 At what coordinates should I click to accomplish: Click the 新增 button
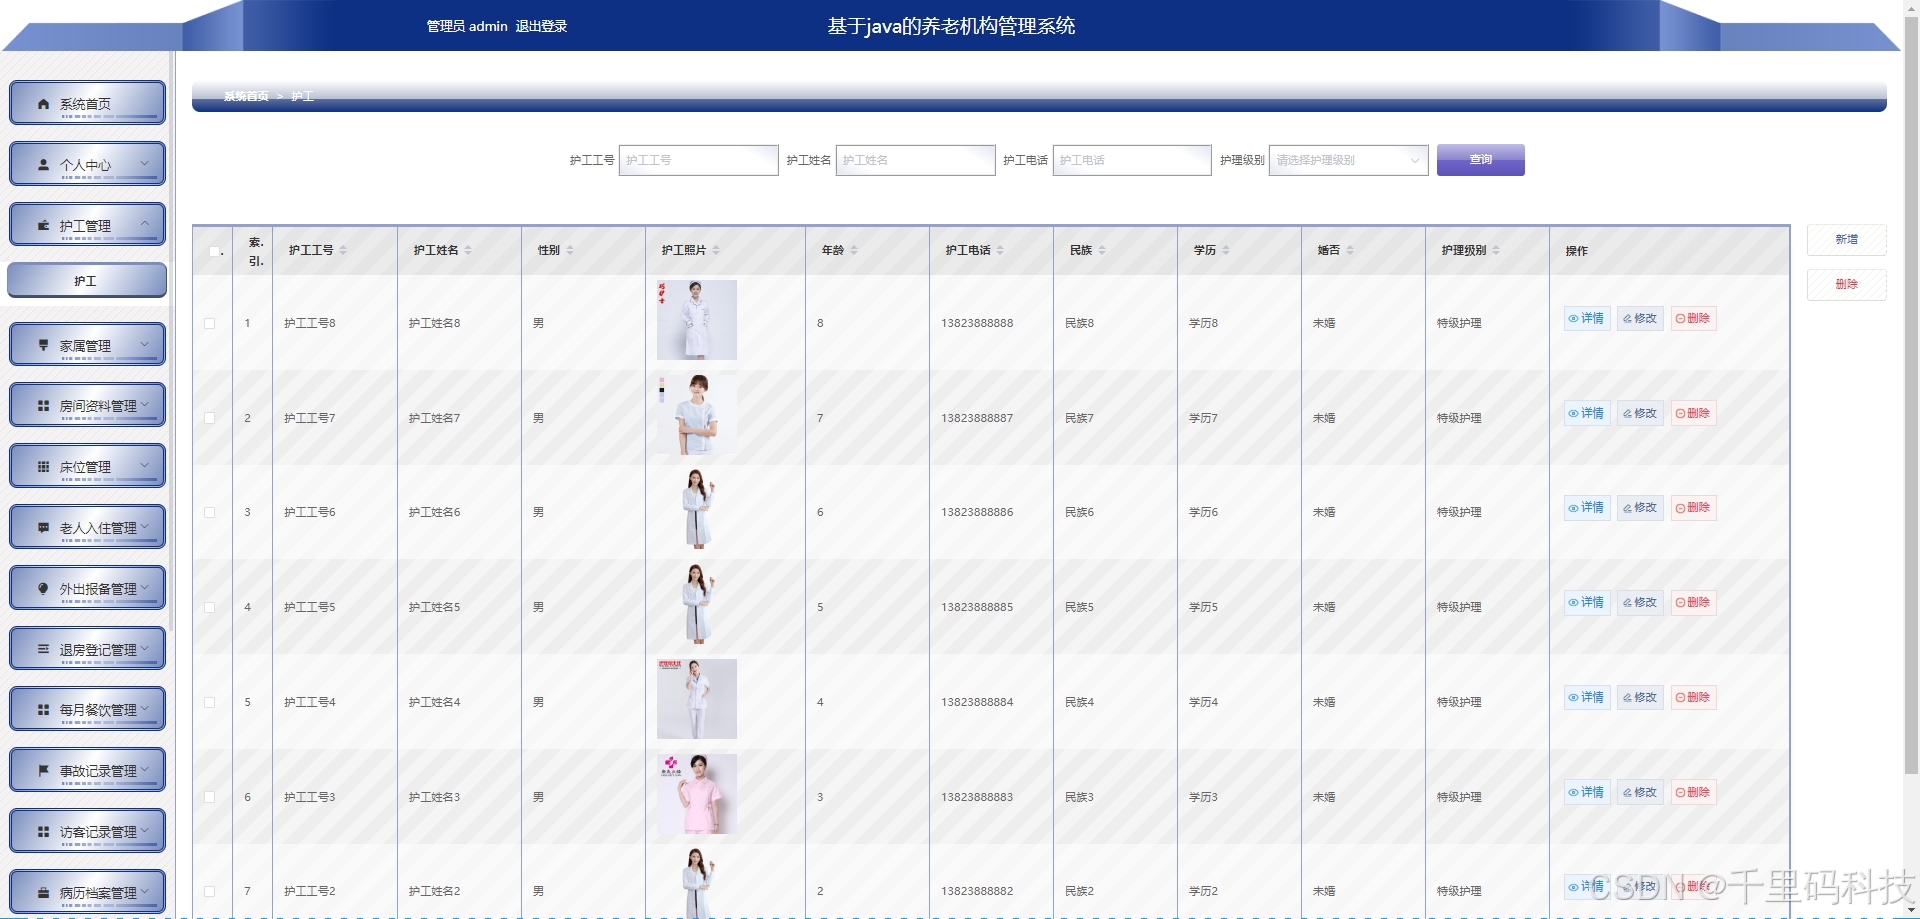pos(1846,240)
